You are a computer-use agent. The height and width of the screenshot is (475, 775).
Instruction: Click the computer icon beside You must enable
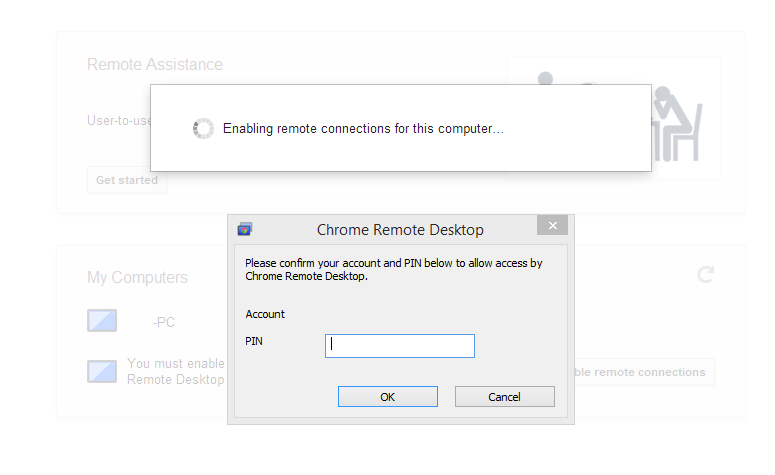pyautogui.click(x=102, y=372)
